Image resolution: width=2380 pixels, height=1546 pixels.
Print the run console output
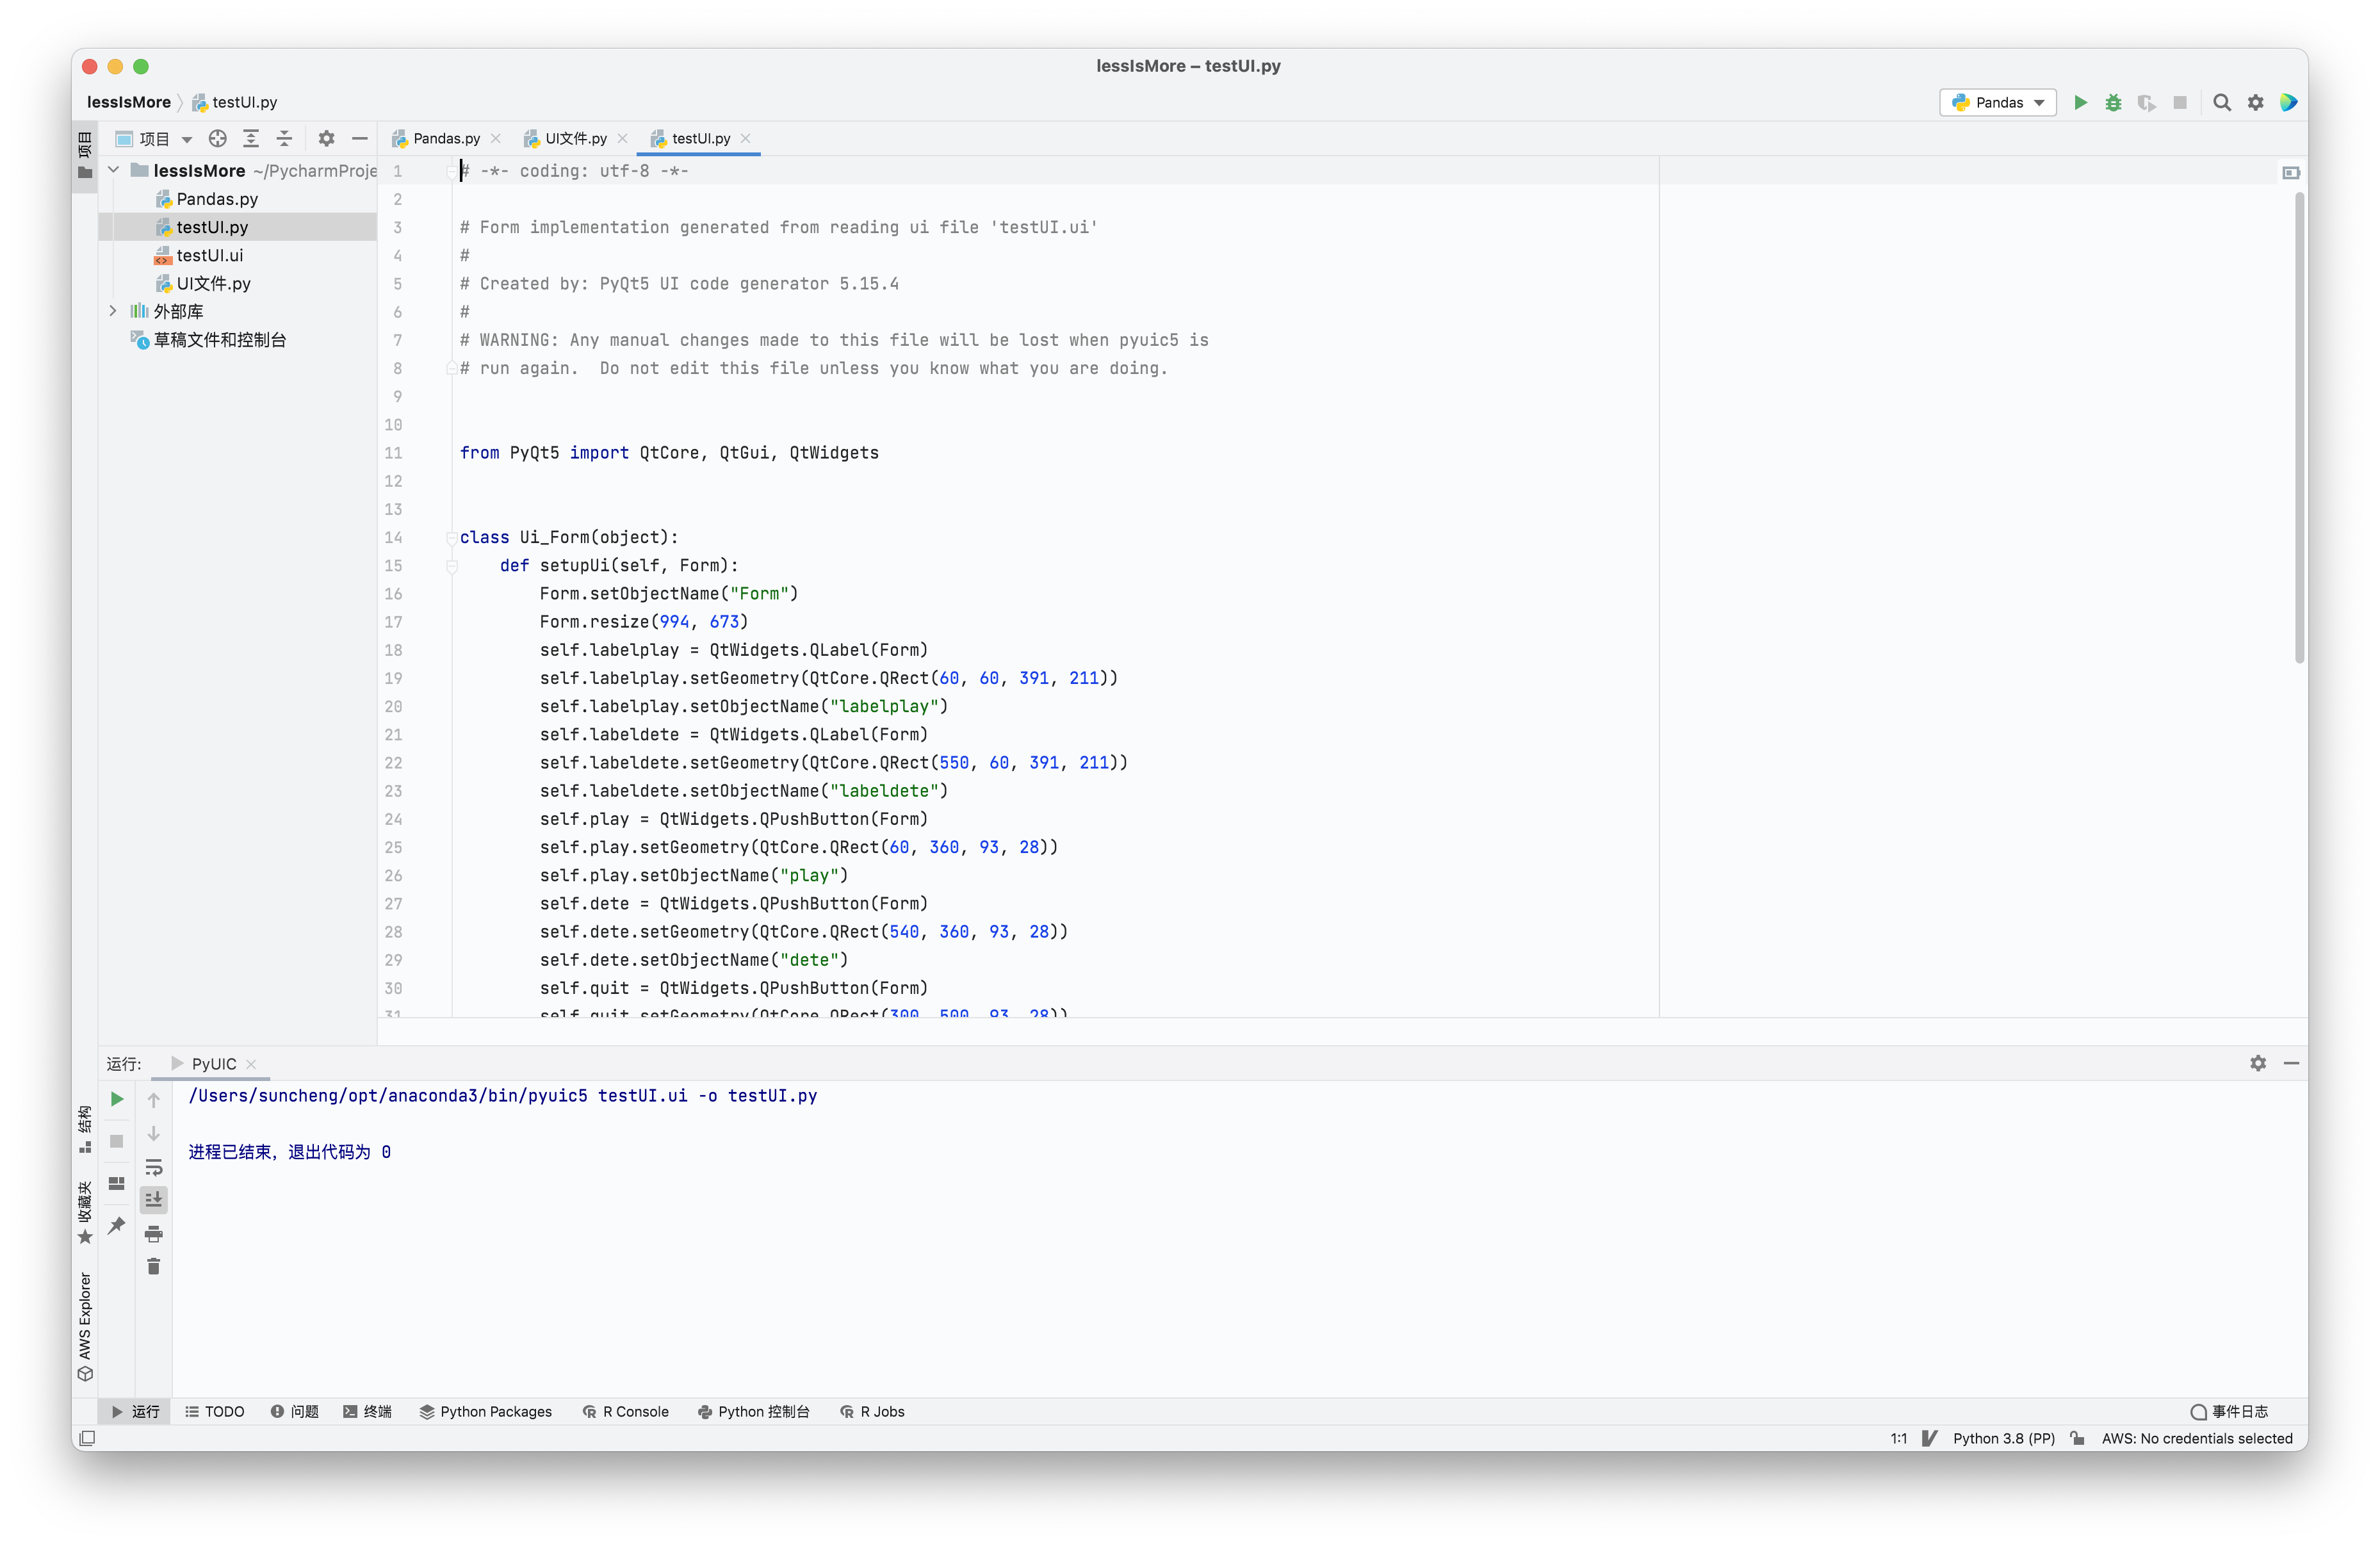[153, 1233]
